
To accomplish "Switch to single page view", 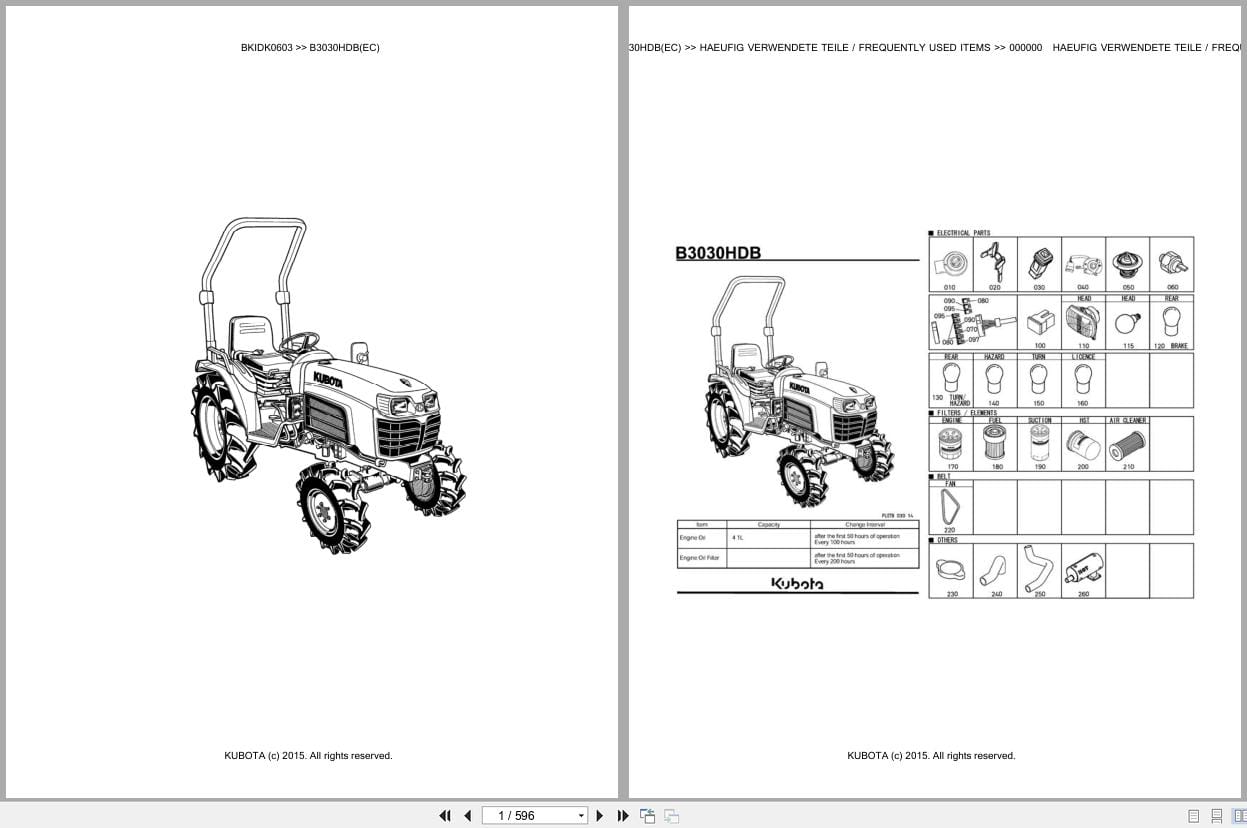I will pyautogui.click(x=1194, y=816).
